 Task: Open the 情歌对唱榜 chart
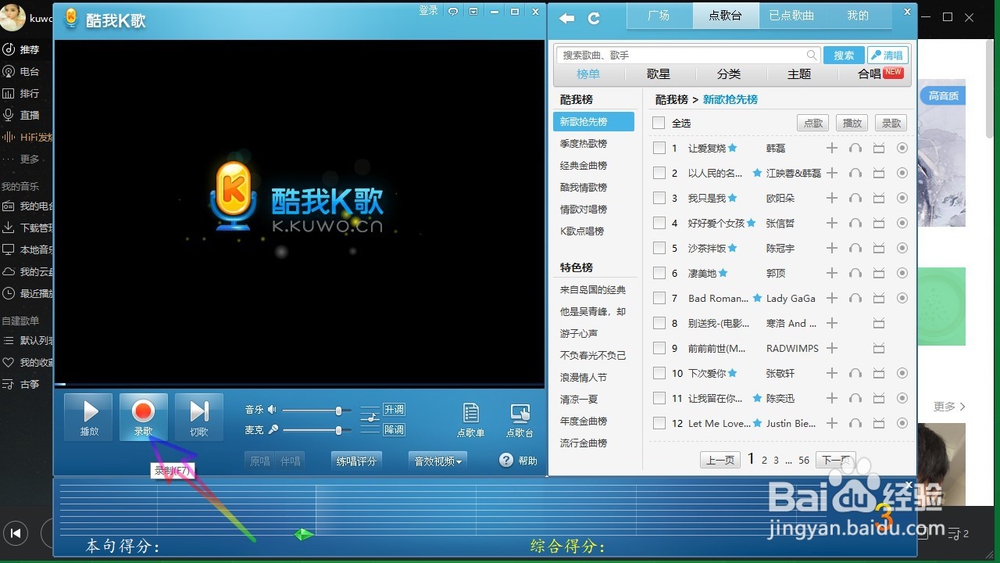[584, 209]
